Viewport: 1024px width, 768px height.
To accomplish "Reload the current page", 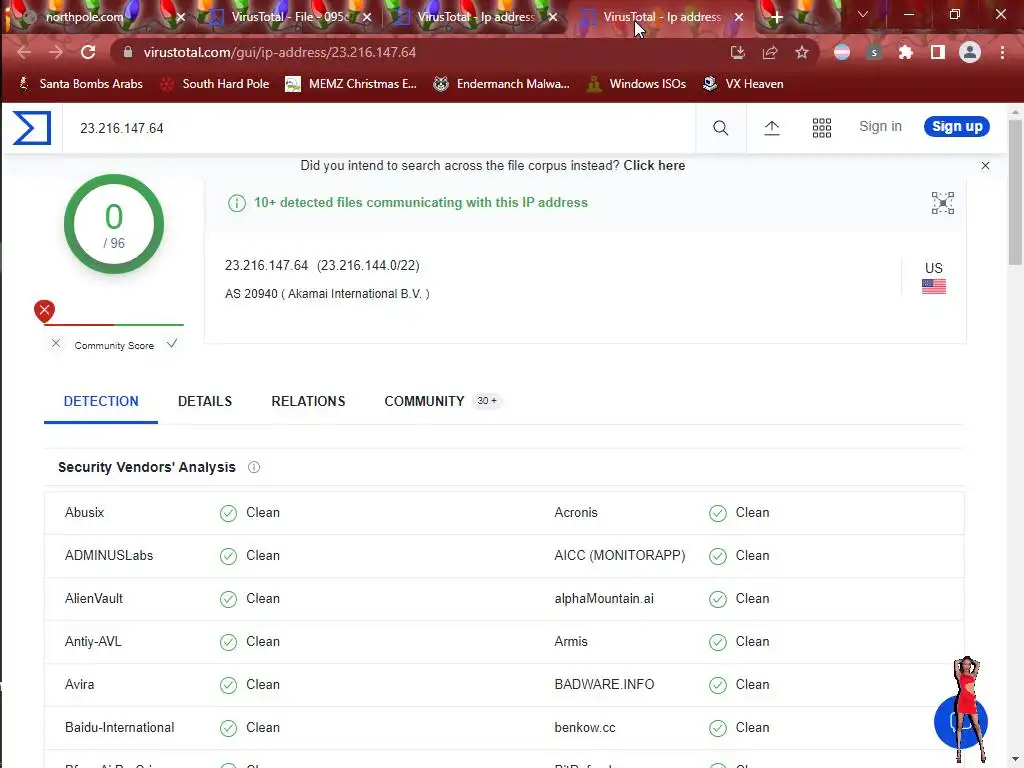I will click(88, 52).
